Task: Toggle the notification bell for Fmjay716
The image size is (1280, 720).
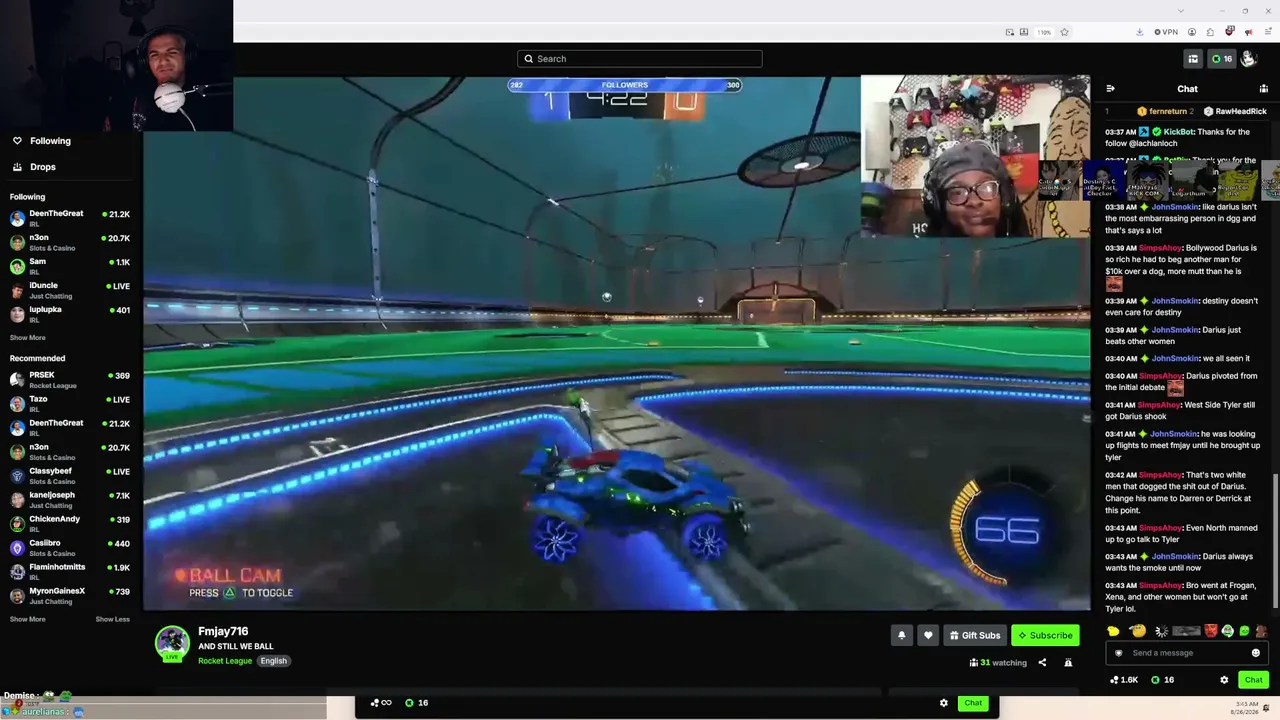Action: [x=901, y=635]
